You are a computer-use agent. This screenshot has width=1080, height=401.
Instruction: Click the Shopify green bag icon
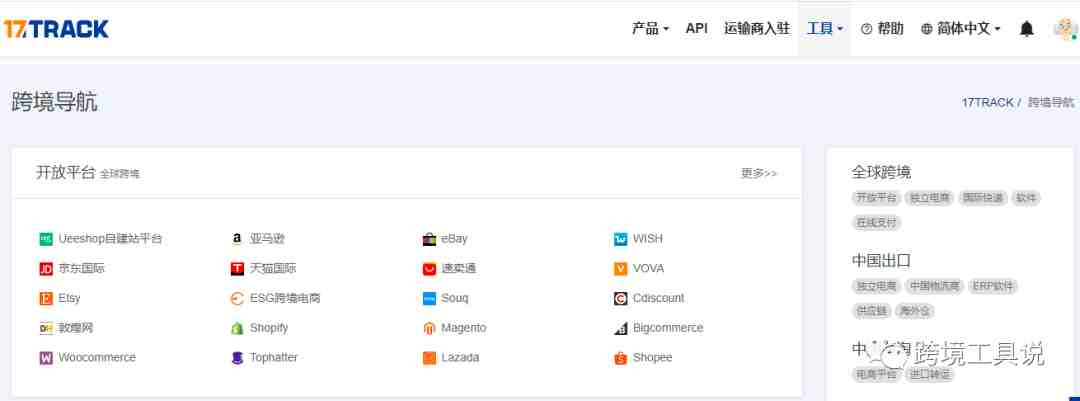point(237,328)
